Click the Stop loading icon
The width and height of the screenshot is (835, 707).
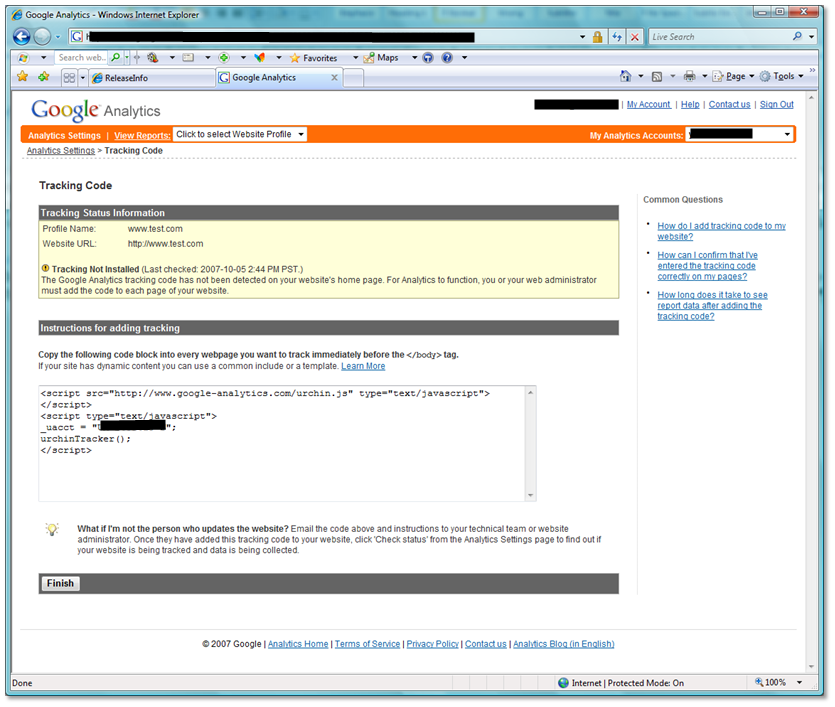(x=634, y=37)
